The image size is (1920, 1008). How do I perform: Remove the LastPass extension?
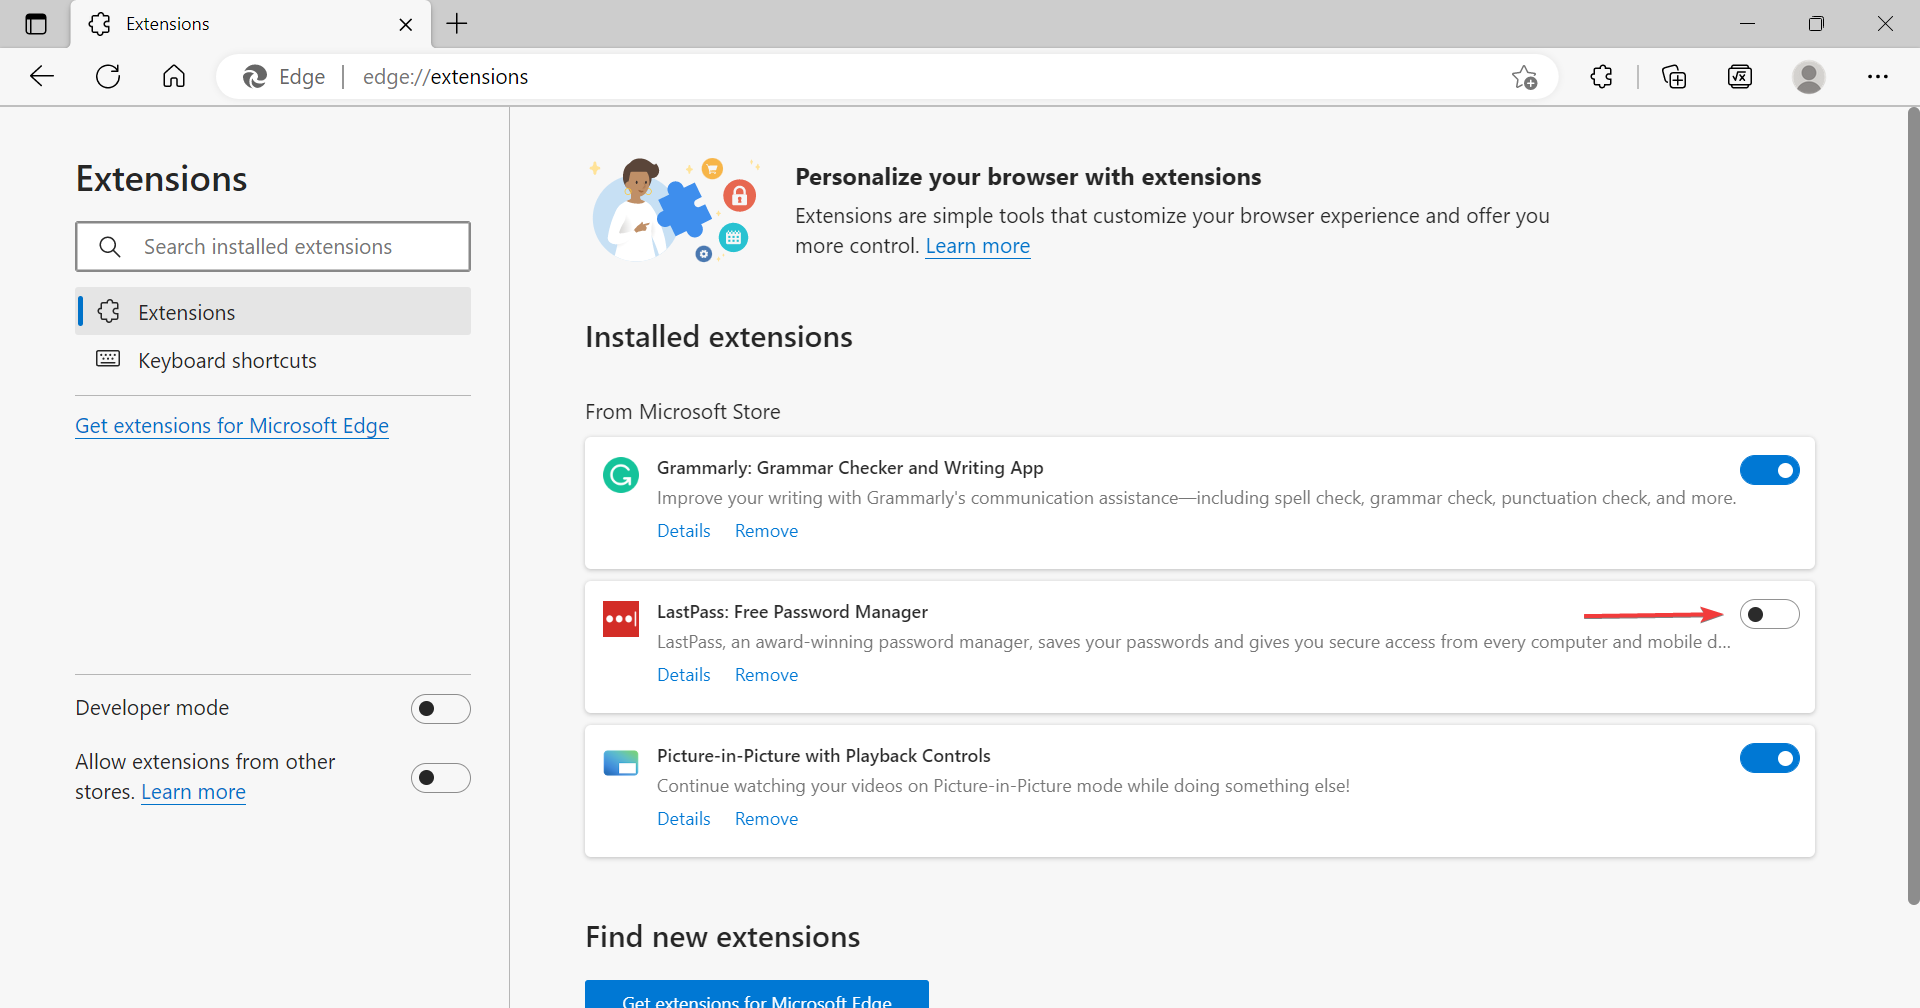766,675
